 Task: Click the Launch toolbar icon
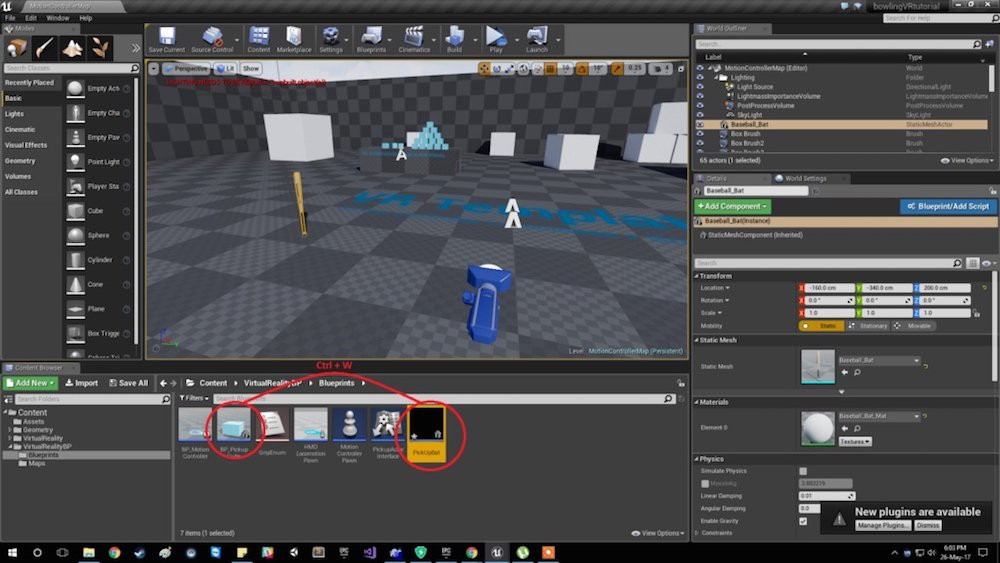click(537, 40)
